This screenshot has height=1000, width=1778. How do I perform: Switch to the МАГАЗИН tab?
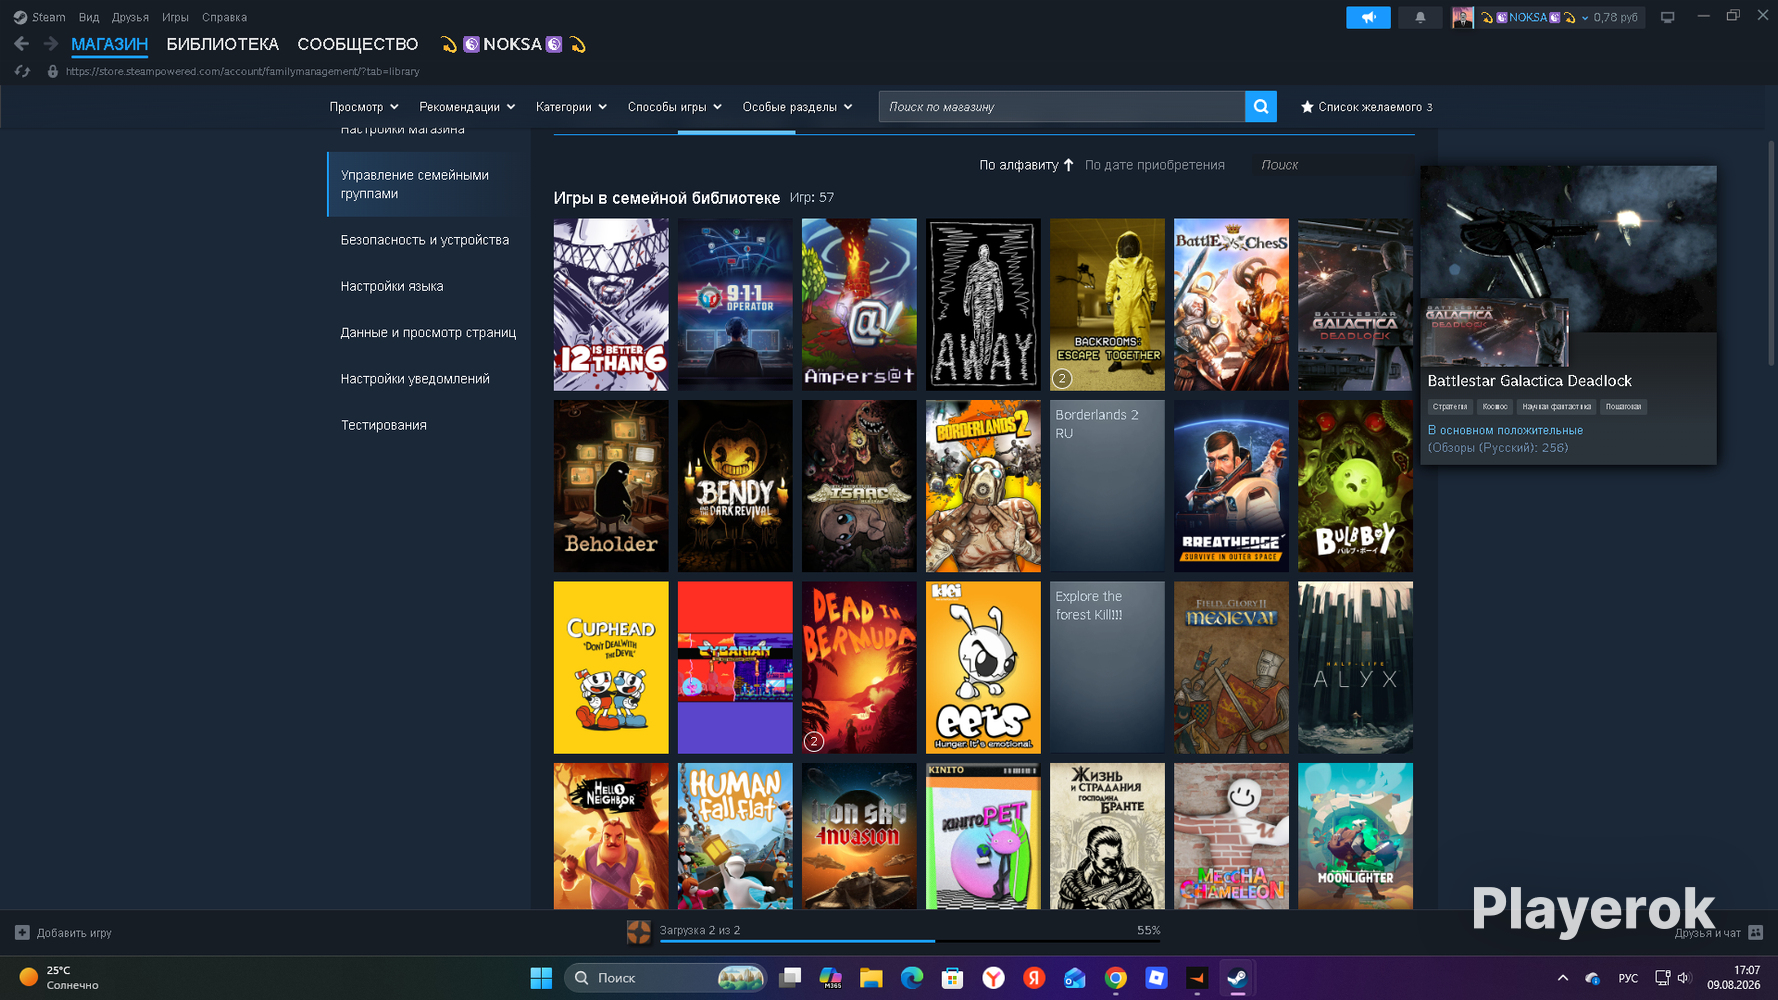click(110, 44)
